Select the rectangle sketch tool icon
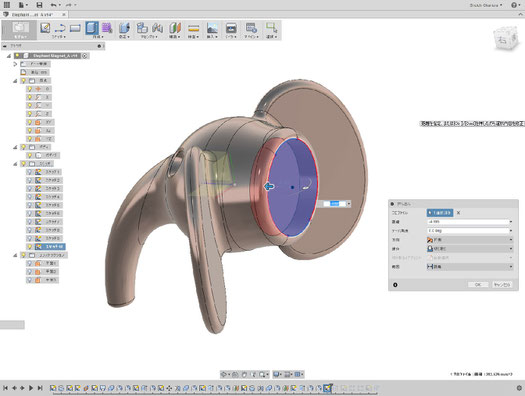 75,28
